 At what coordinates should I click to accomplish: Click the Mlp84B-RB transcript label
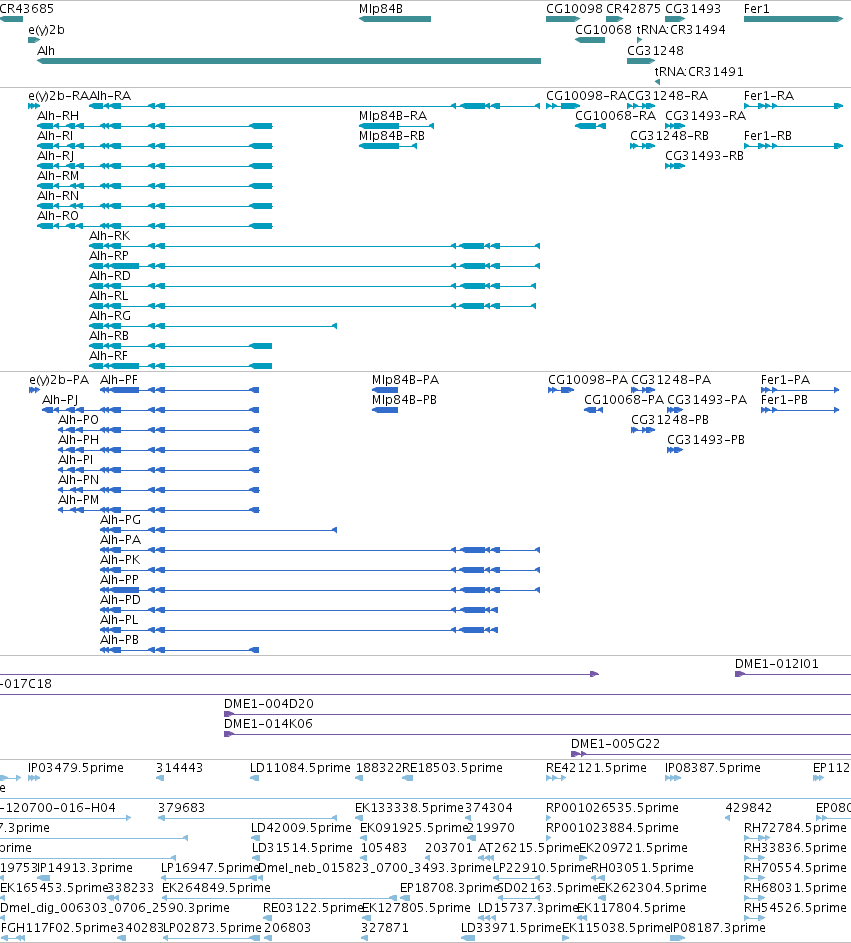click(x=392, y=136)
